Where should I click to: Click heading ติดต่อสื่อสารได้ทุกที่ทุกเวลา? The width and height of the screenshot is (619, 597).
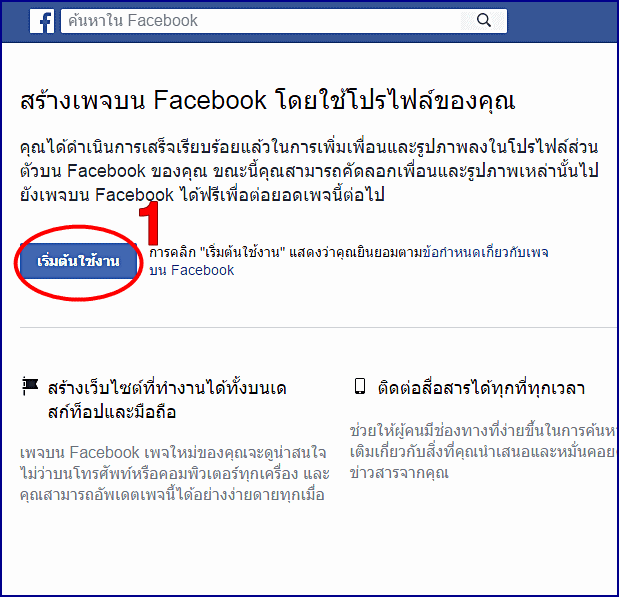click(x=481, y=388)
